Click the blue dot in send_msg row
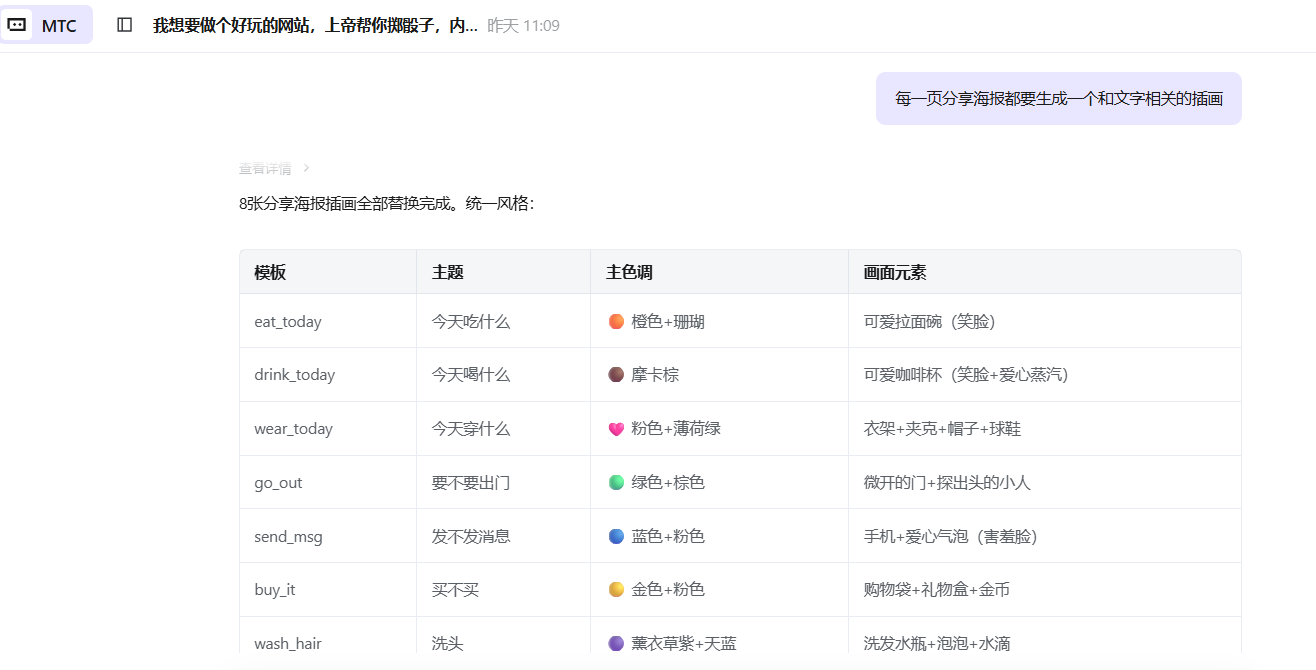 [616, 536]
